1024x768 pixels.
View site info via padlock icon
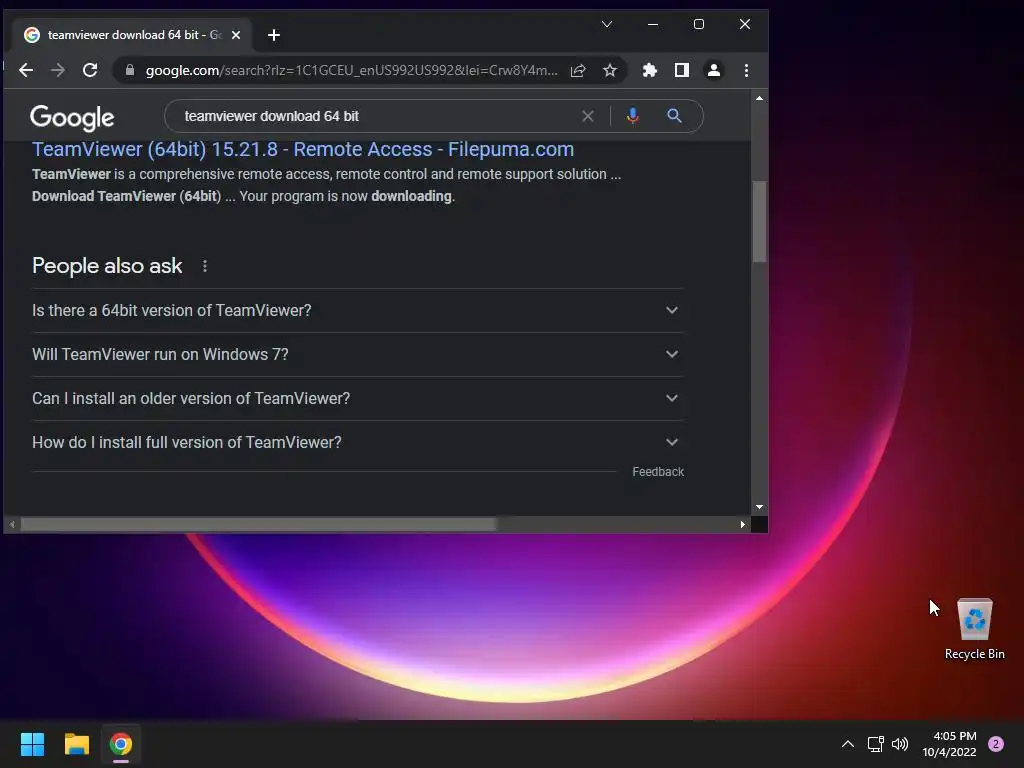pos(129,70)
